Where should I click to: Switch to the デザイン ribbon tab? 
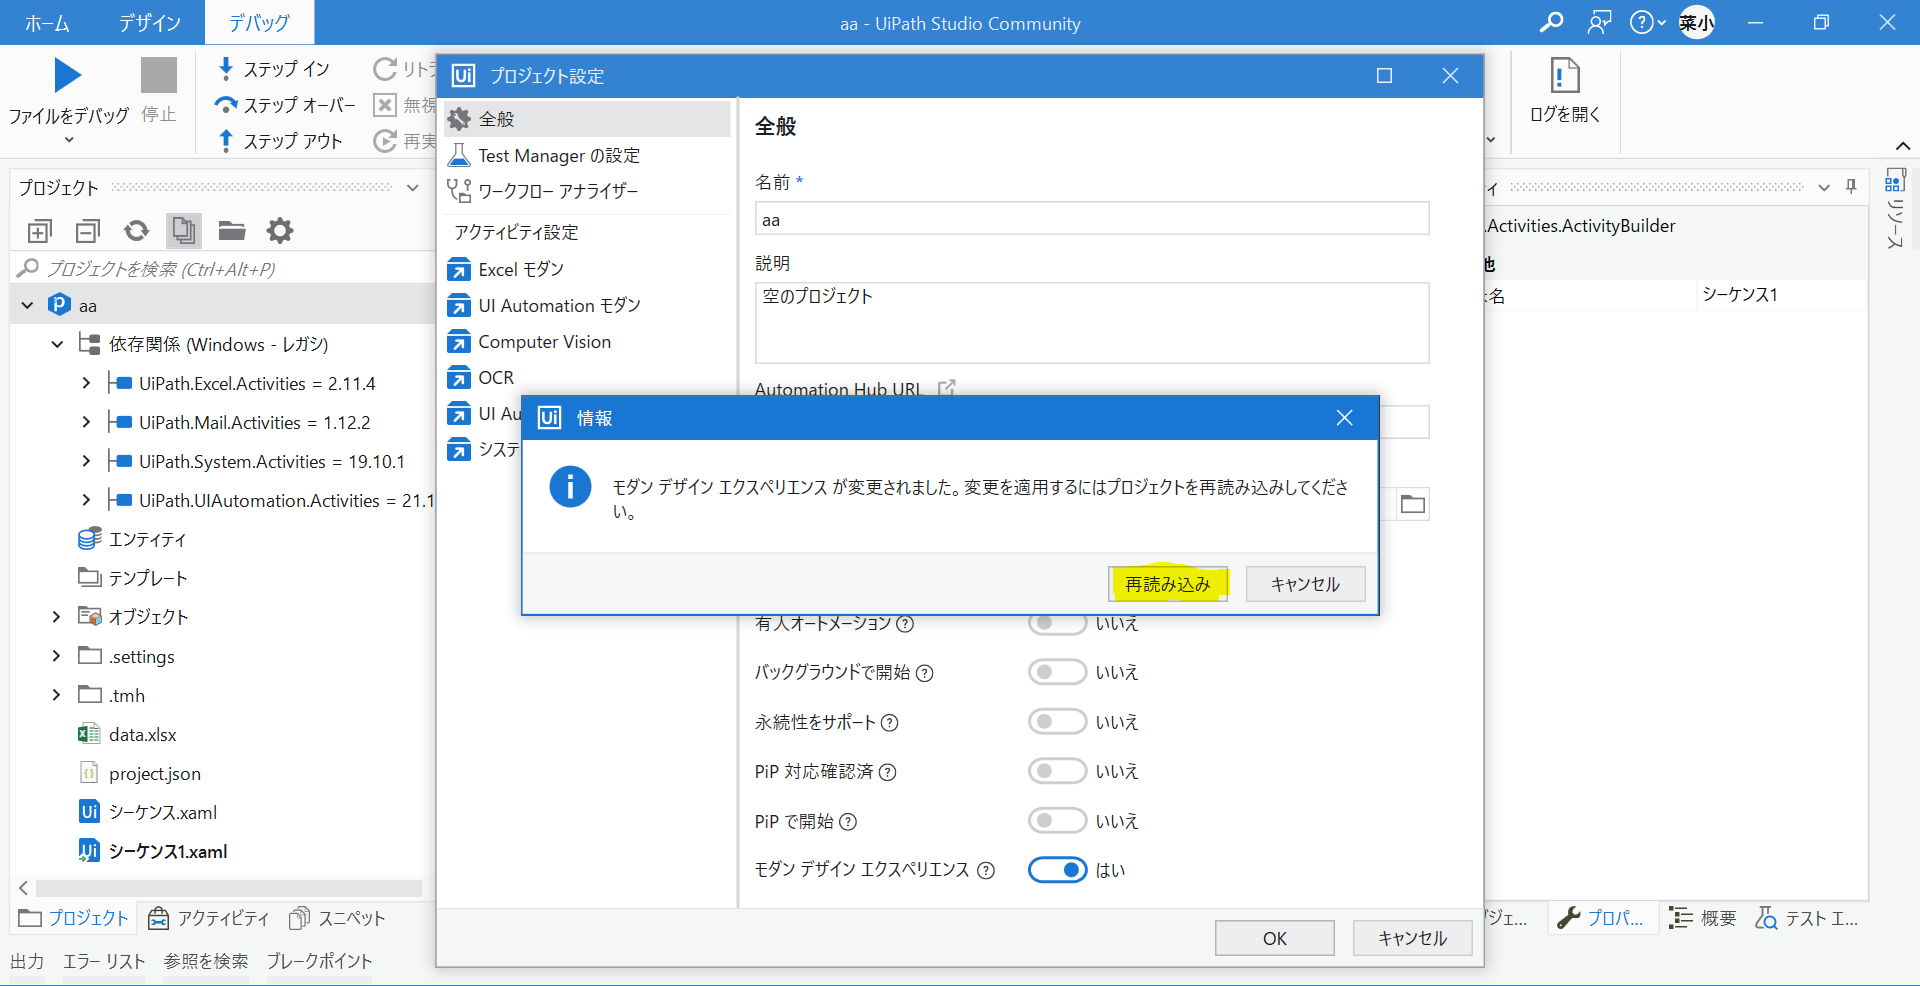click(x=150, y=23)
